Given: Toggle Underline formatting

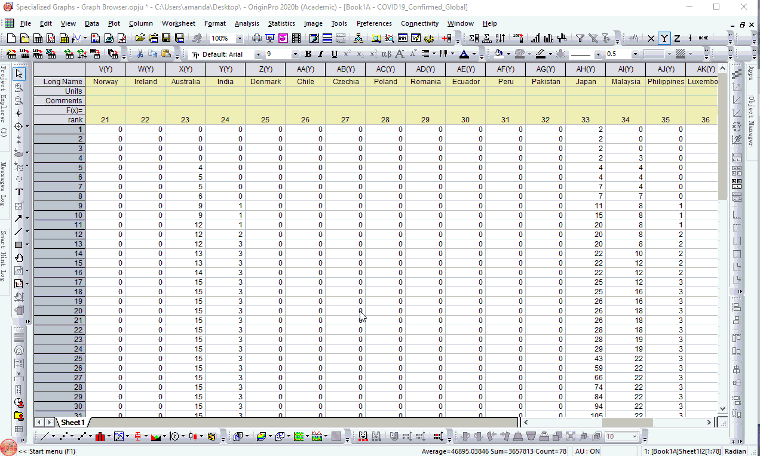Looking at the screenshot, I should pos(334,54).
